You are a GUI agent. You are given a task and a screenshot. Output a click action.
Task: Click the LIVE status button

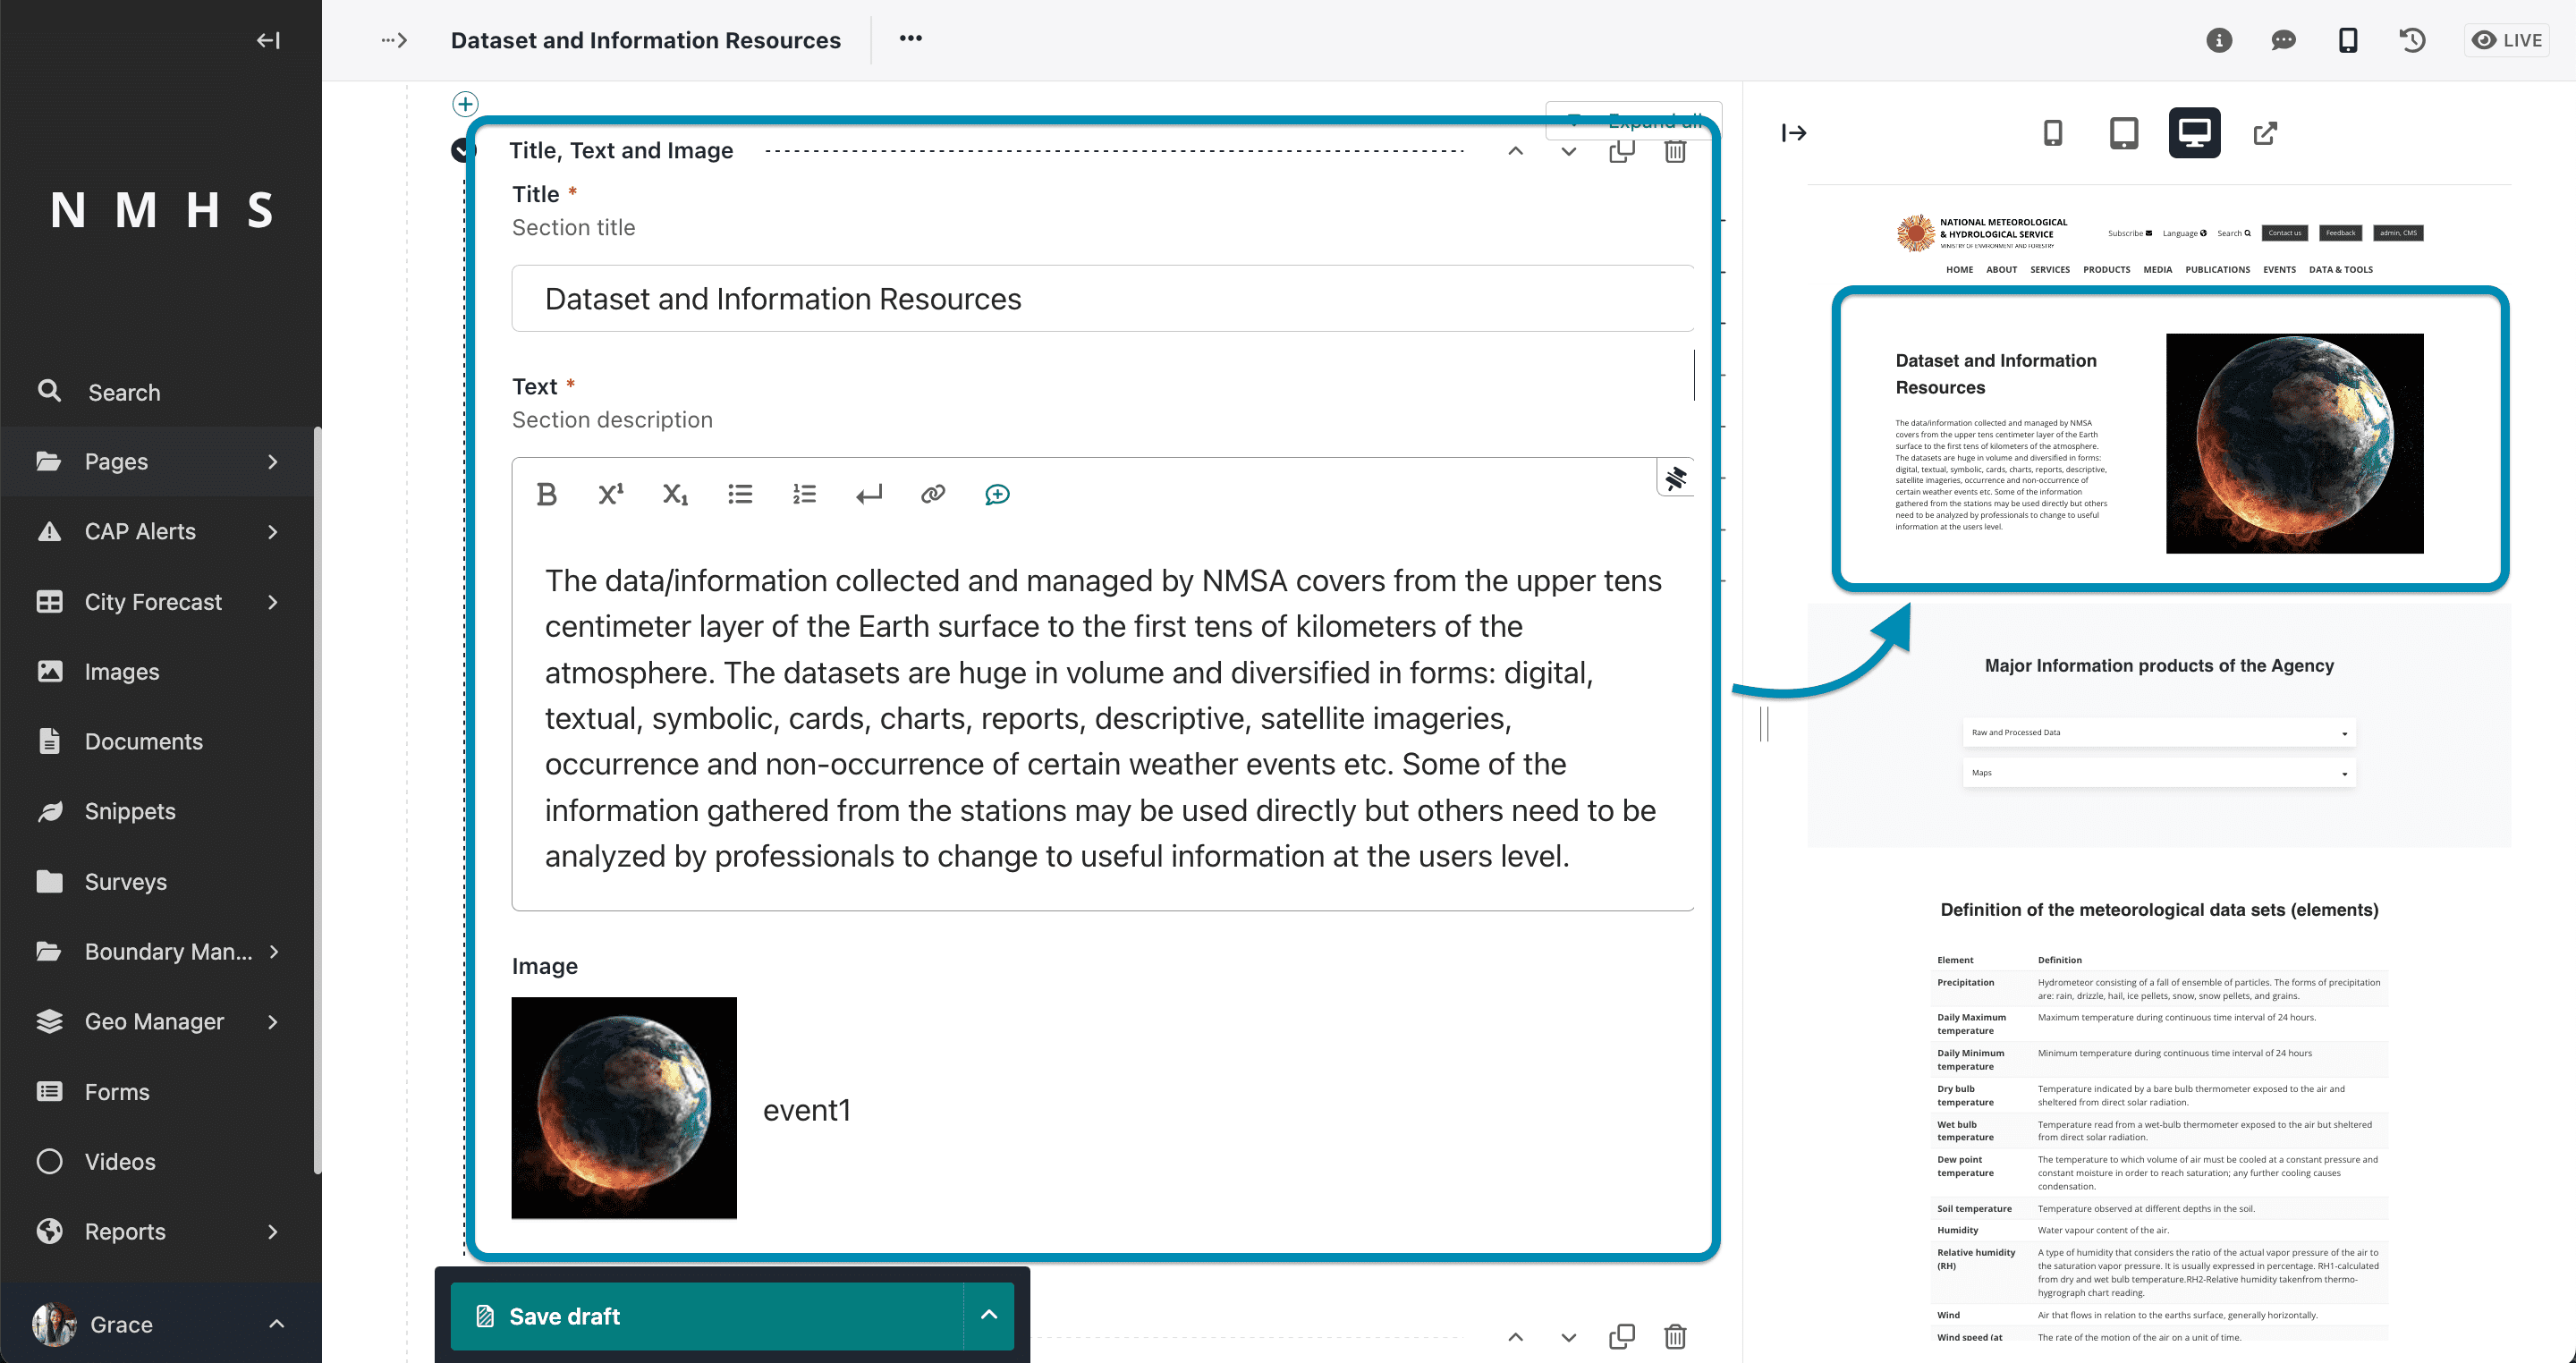click(2507, 40)
